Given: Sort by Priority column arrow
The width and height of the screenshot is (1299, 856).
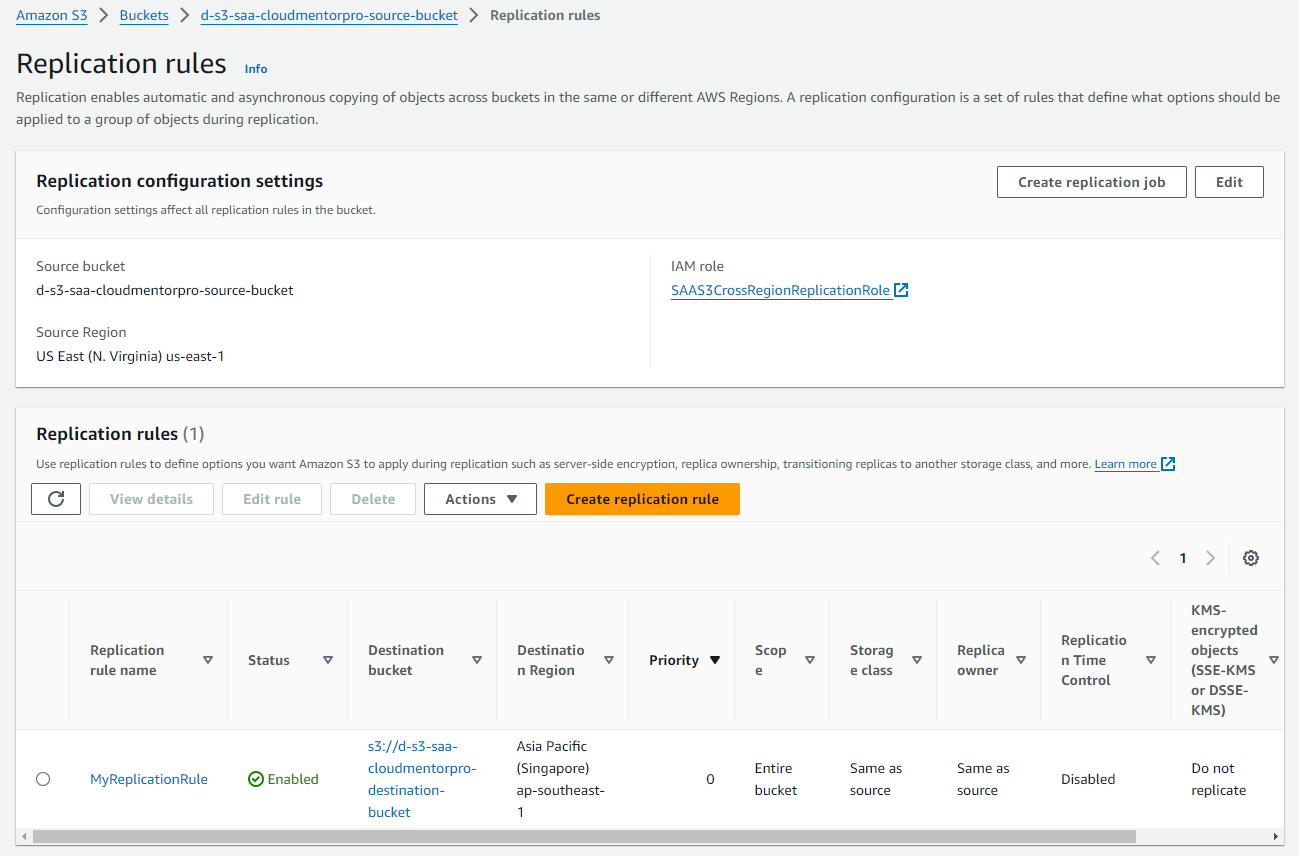Looking at the screenshot, I should (x=715, y=660).
